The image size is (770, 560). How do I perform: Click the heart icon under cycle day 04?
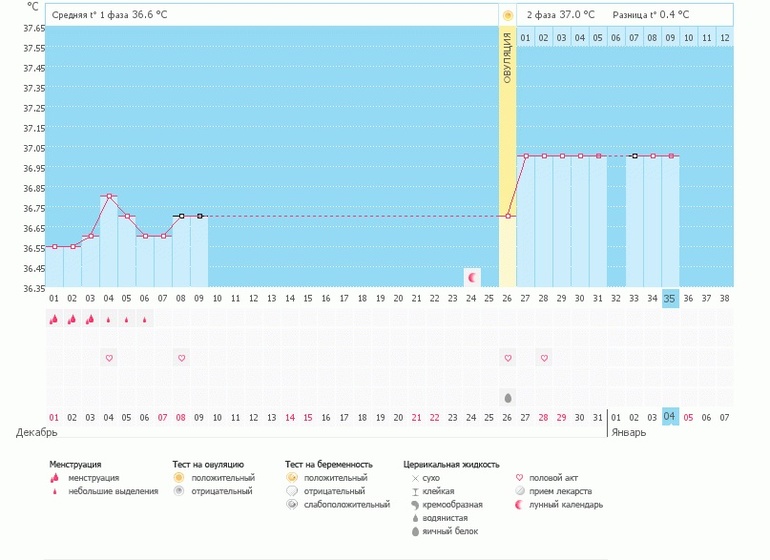pyautogui.click(x=109, y=358)
